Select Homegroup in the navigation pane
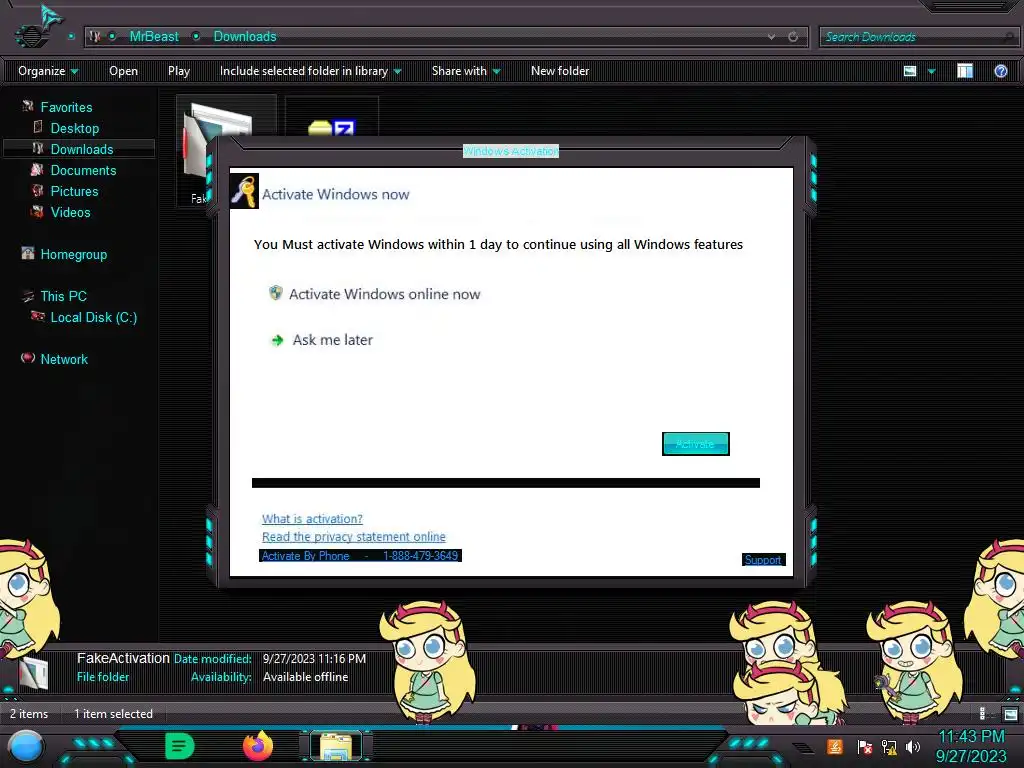Screen dimensions: 1024x768 point(74,254)
